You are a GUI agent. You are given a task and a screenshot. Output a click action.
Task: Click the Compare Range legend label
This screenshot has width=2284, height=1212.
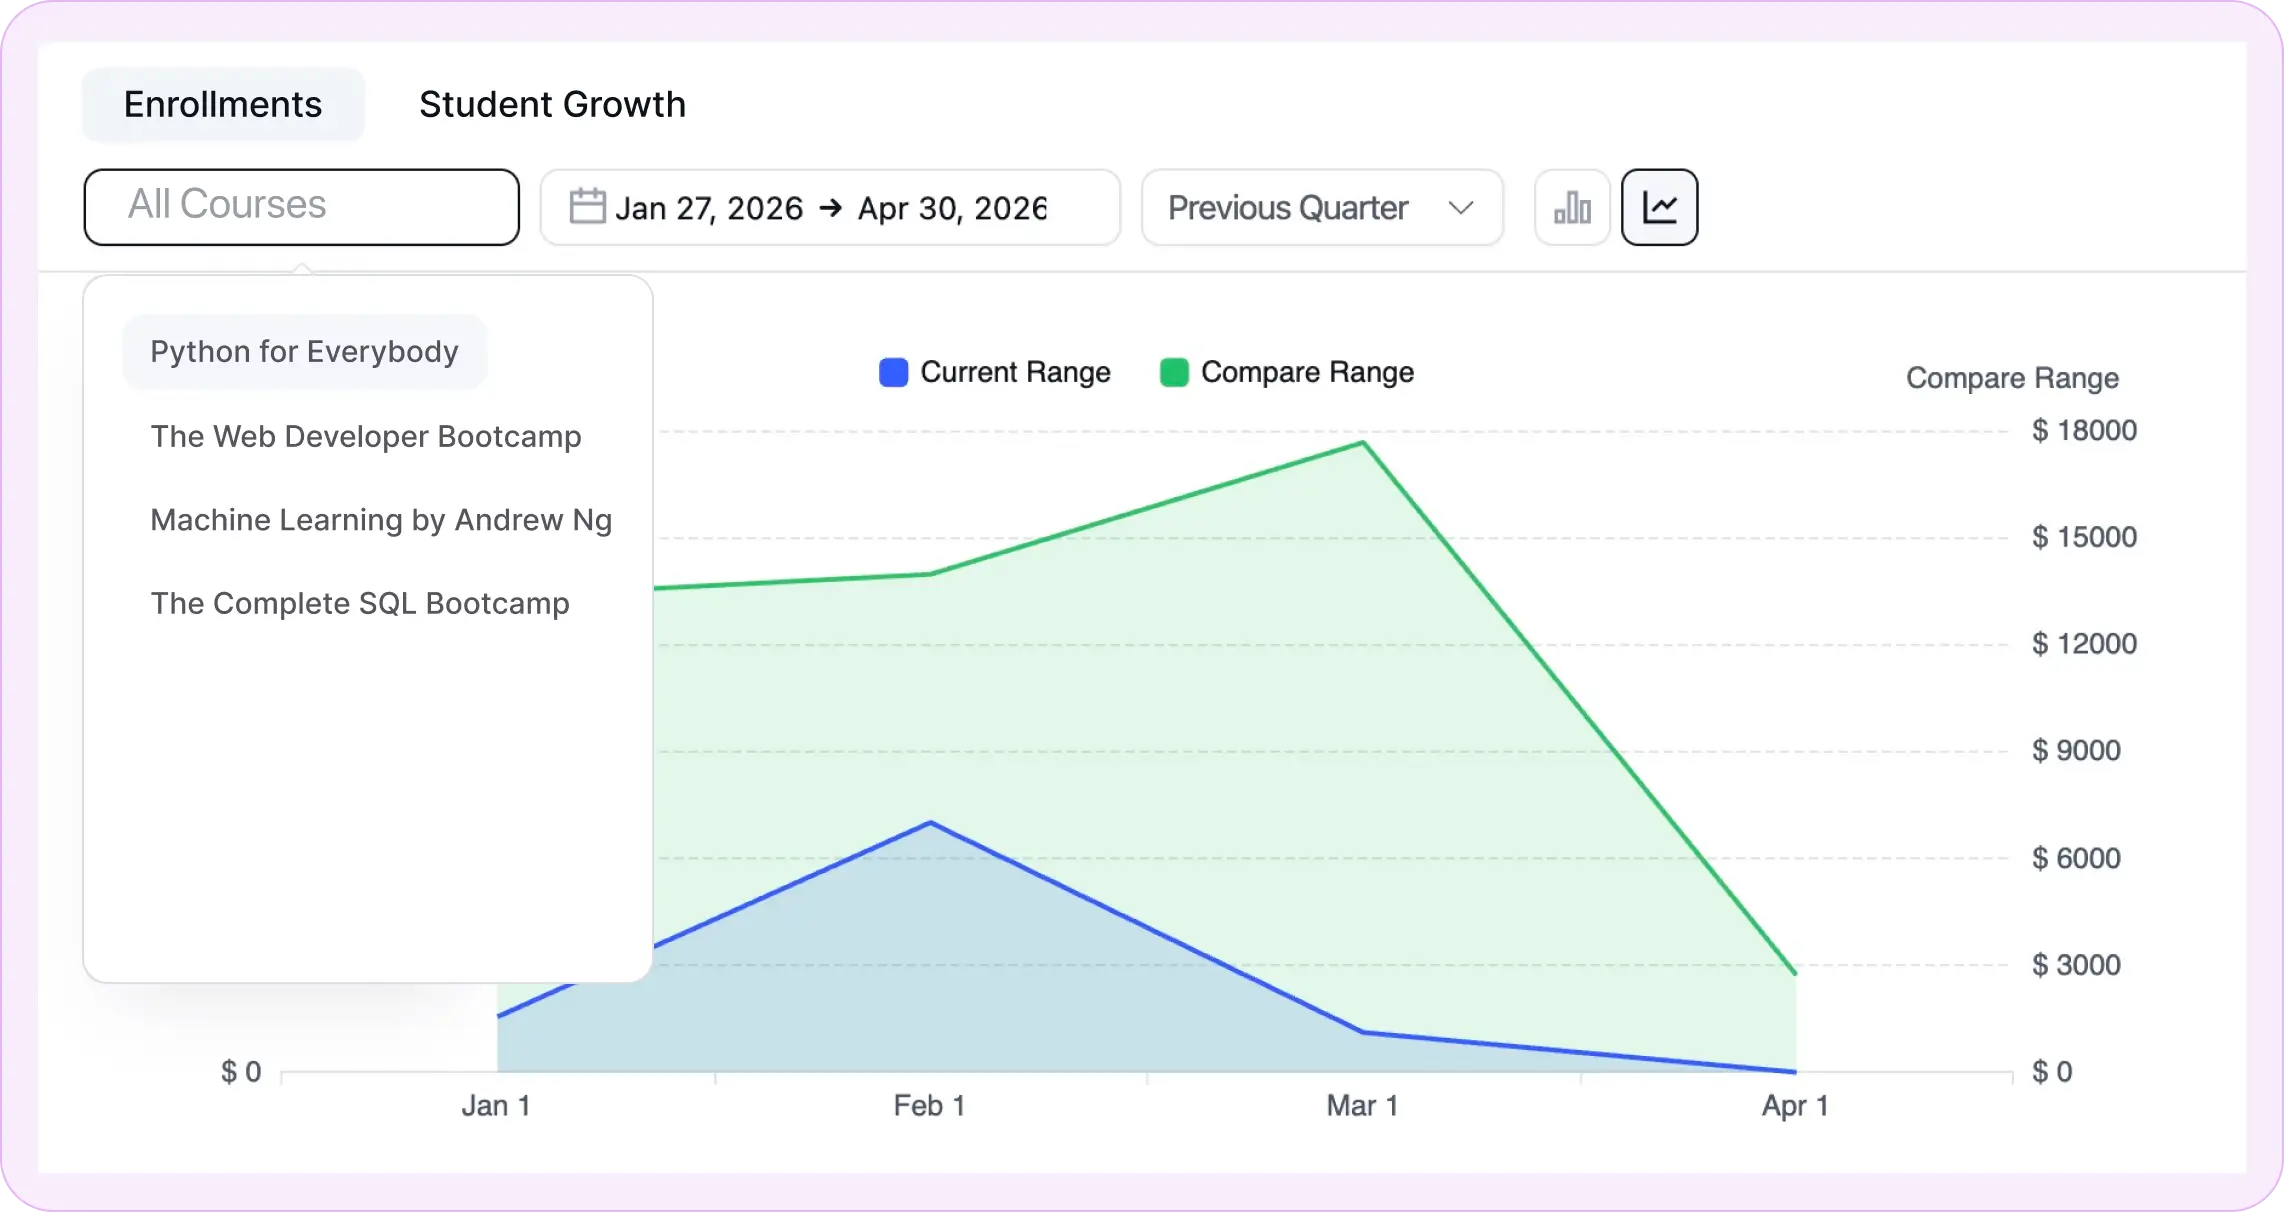click(x=1307, y=372)
